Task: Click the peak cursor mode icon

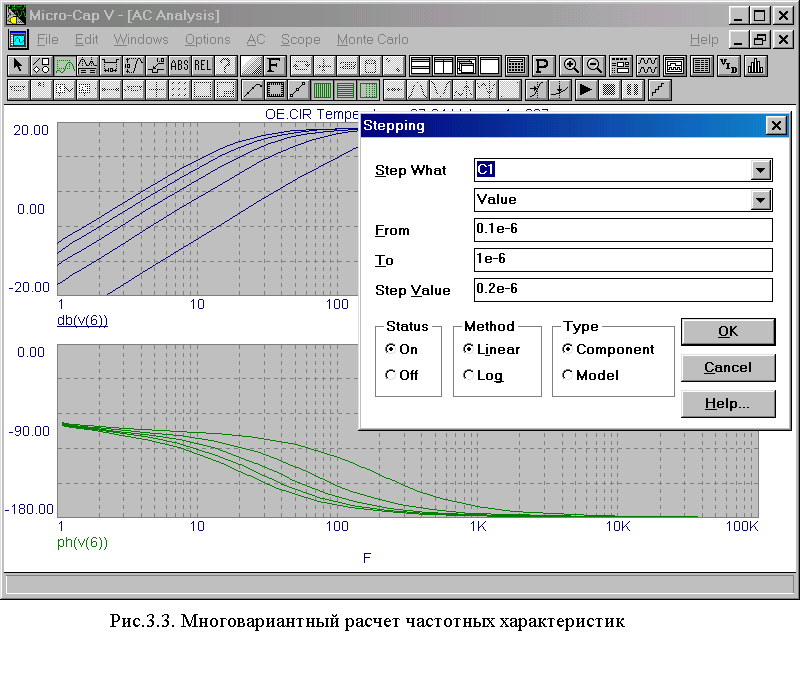Action: point(417,90)
